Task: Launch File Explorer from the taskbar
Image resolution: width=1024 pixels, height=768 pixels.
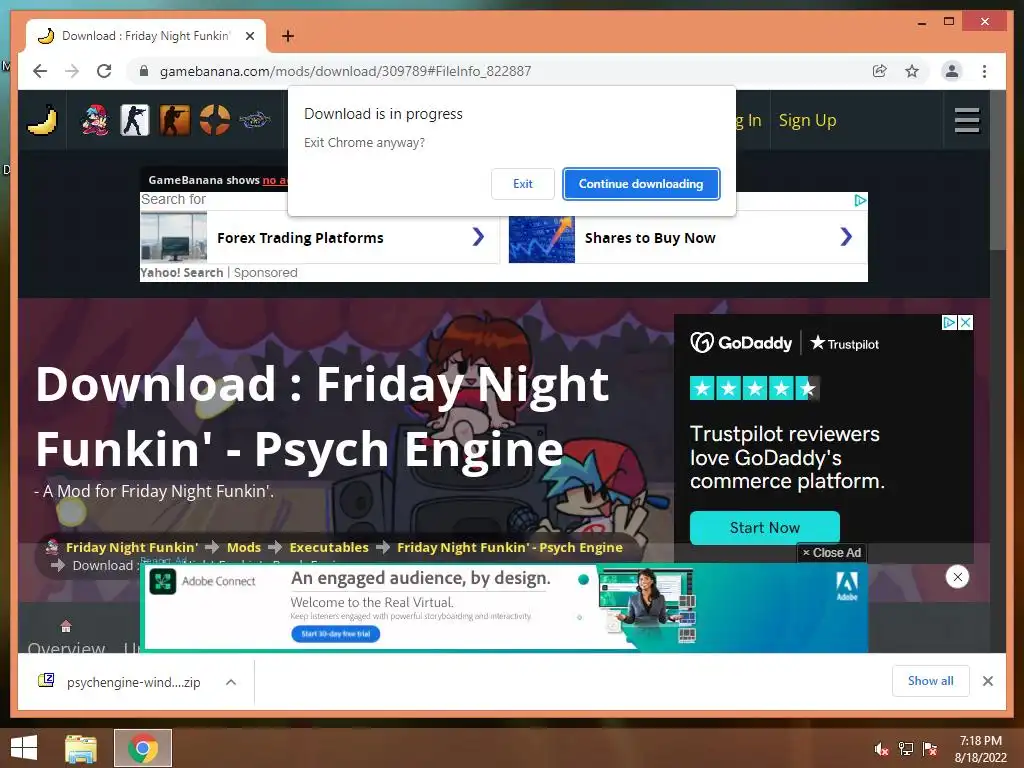Action: pyautogui.click(x=81, y=748)
